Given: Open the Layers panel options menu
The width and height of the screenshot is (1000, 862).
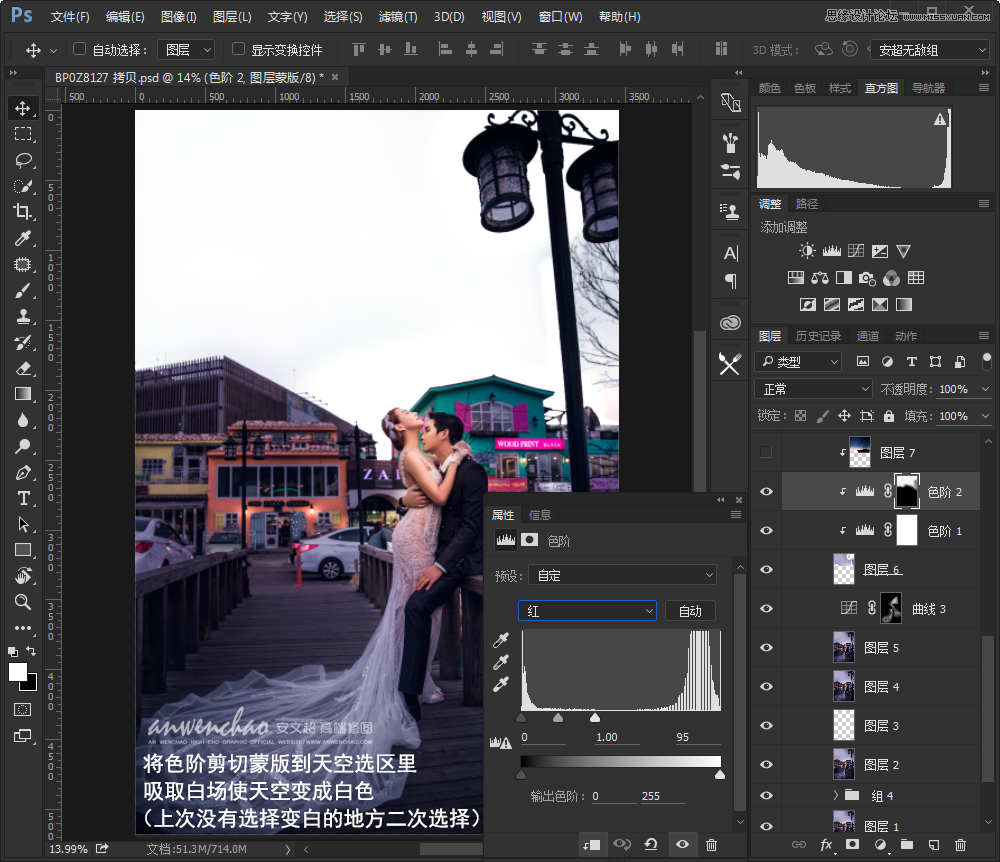Looking at the screenshot, I should click(984, 335).
